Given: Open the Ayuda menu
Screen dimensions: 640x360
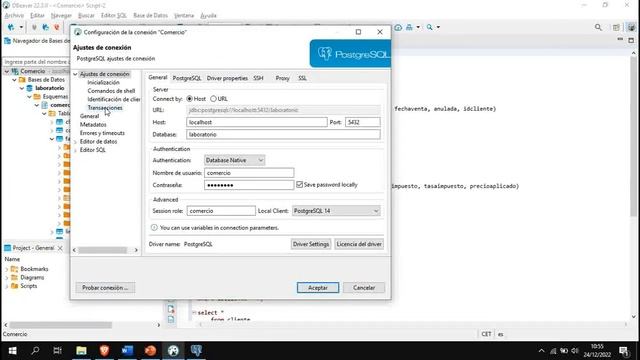Looking at the screenshot, I should click(x=208, y=16).
